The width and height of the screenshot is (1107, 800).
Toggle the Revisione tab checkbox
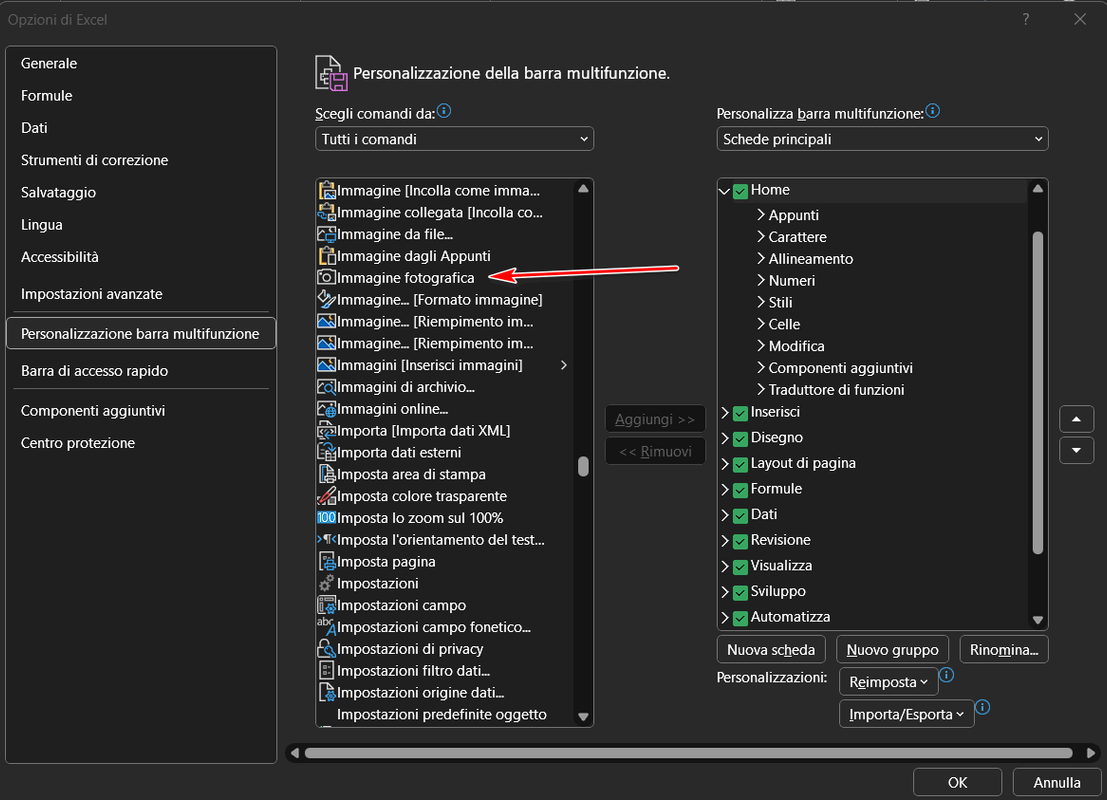coord(740,541)
